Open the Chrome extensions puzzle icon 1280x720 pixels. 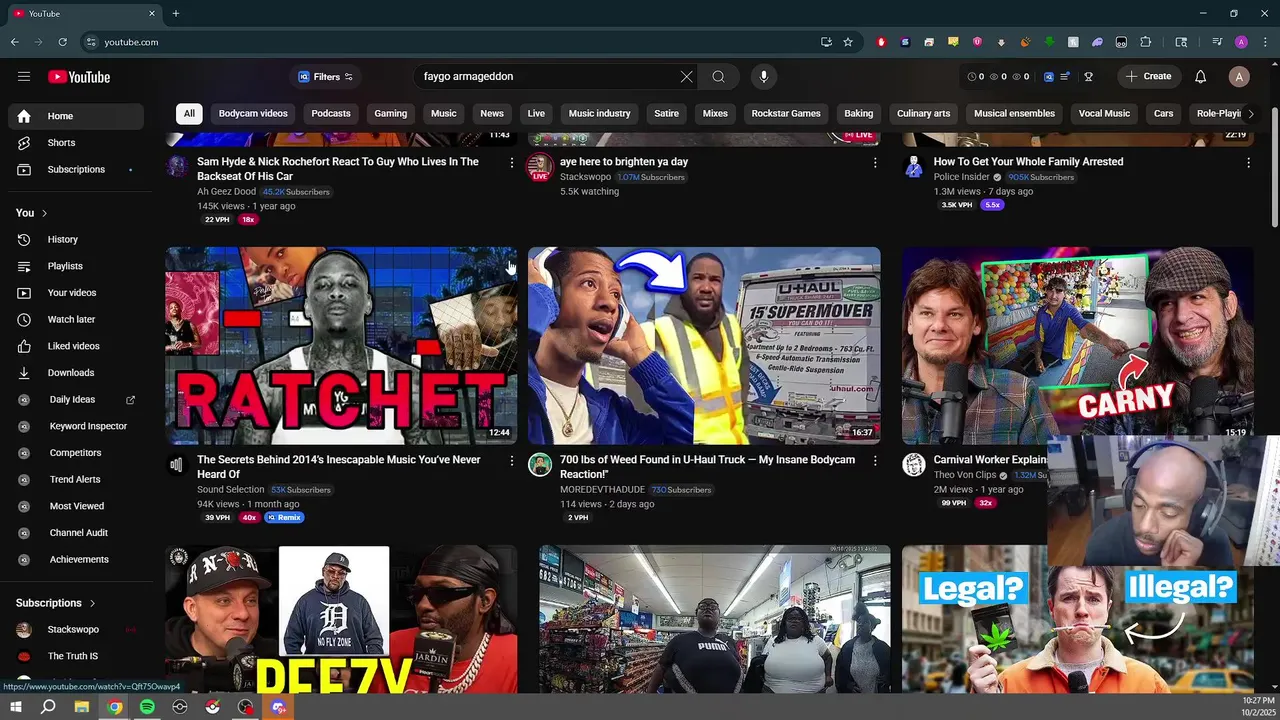click(x=1145, y=42)
